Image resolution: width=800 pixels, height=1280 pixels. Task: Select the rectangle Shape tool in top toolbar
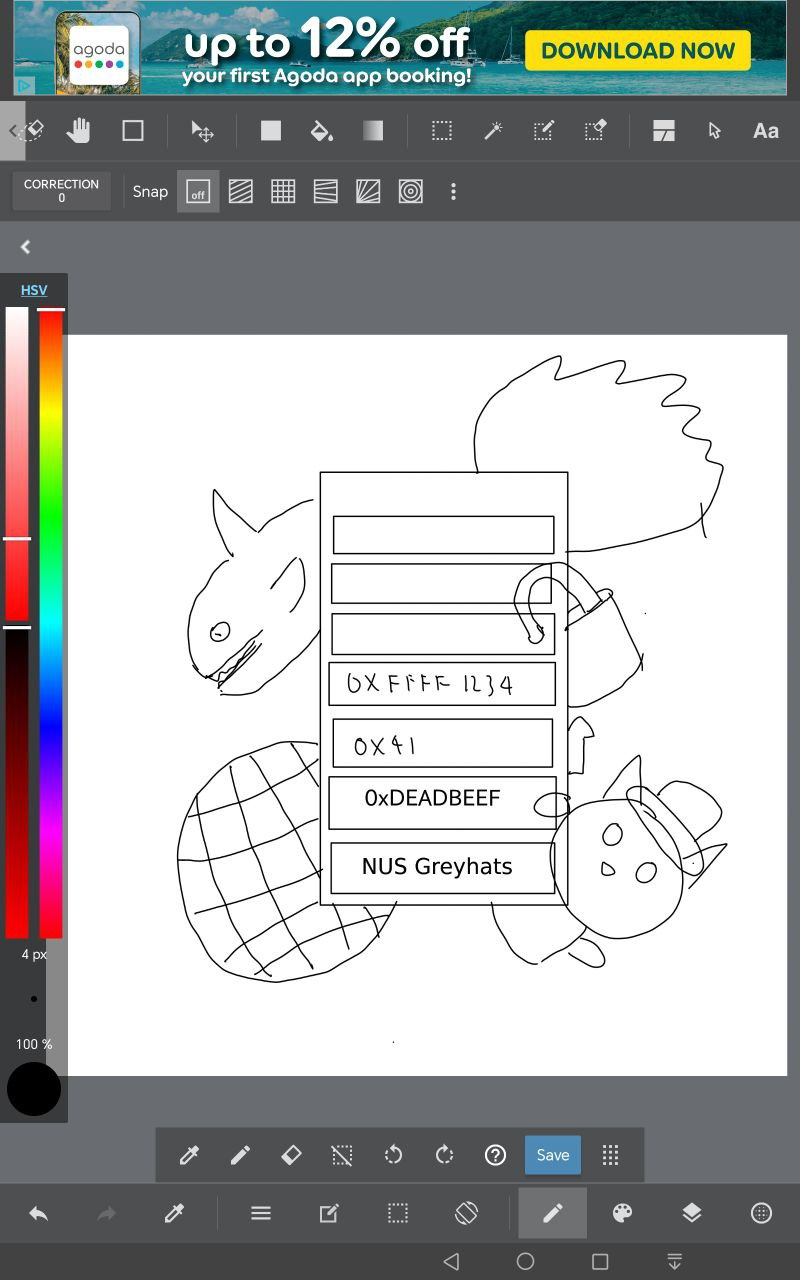pos(133,131)
